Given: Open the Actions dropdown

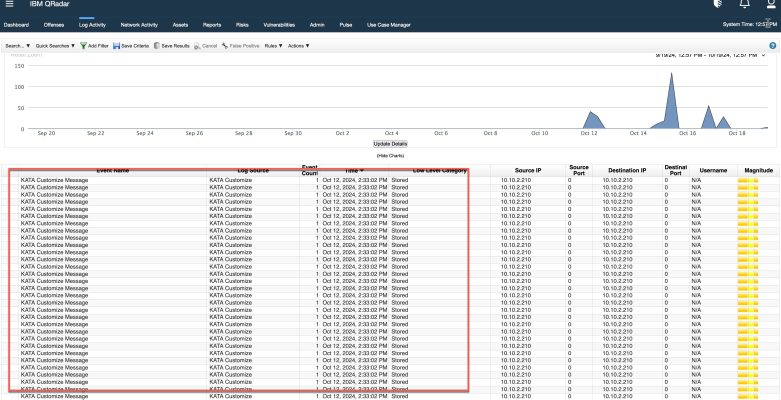Looking at the screenshot, I should tap(299, 46).
